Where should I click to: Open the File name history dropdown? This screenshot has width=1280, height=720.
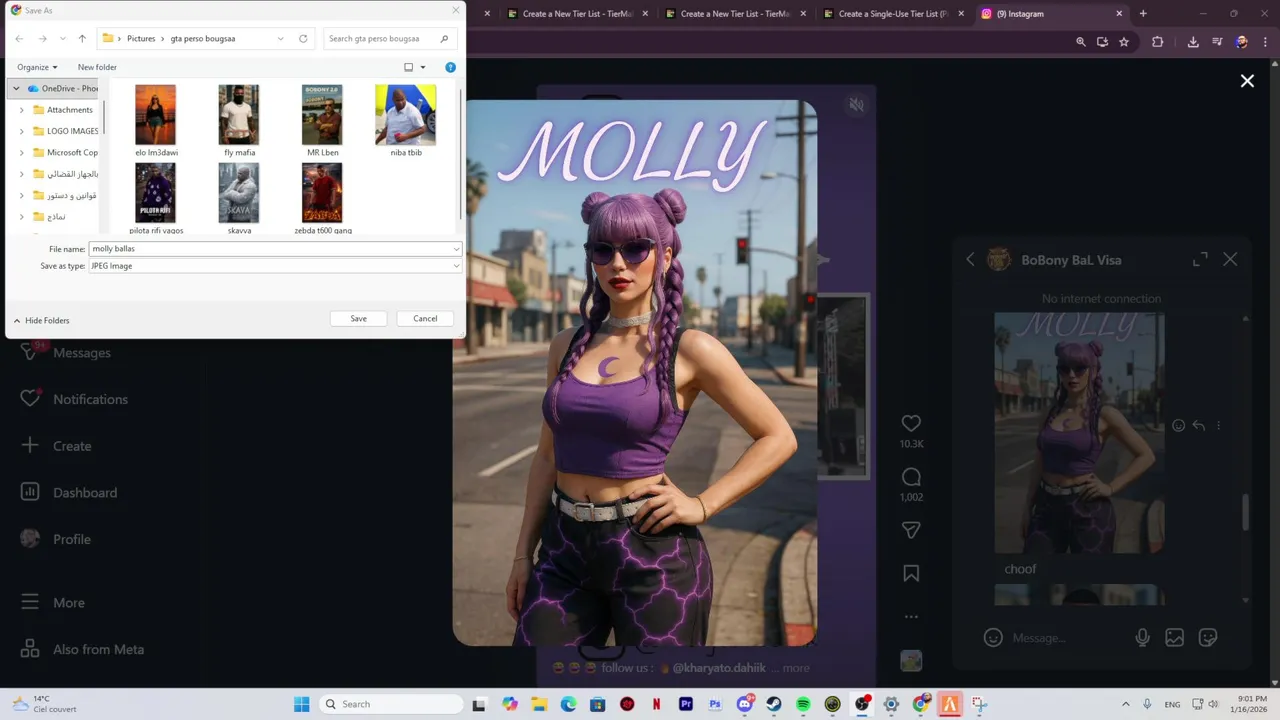[x=456, y=249]
